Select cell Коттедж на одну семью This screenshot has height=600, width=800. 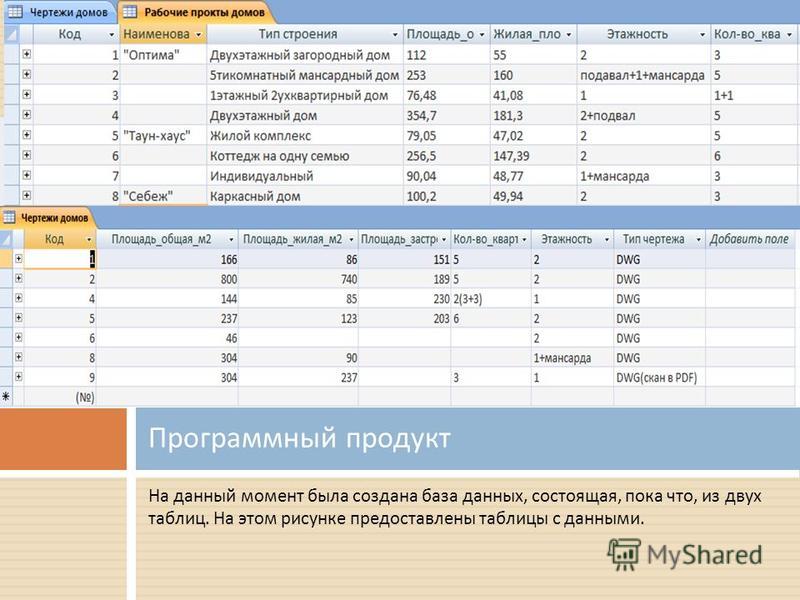tap(305, 156)
